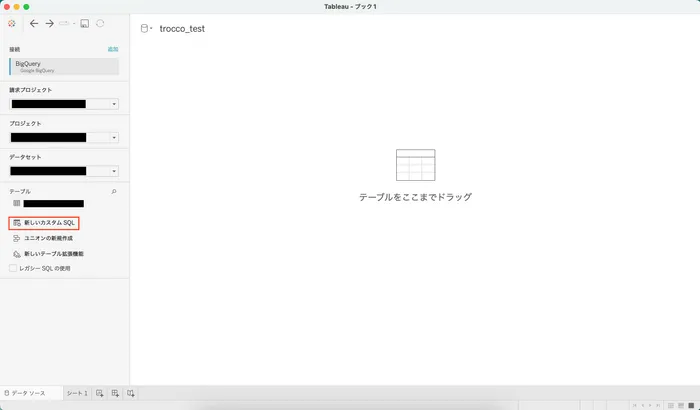The width and height of the screenshot is (700, 410).
Task: Go forward with the right arrow button
Action: point(50,24)
